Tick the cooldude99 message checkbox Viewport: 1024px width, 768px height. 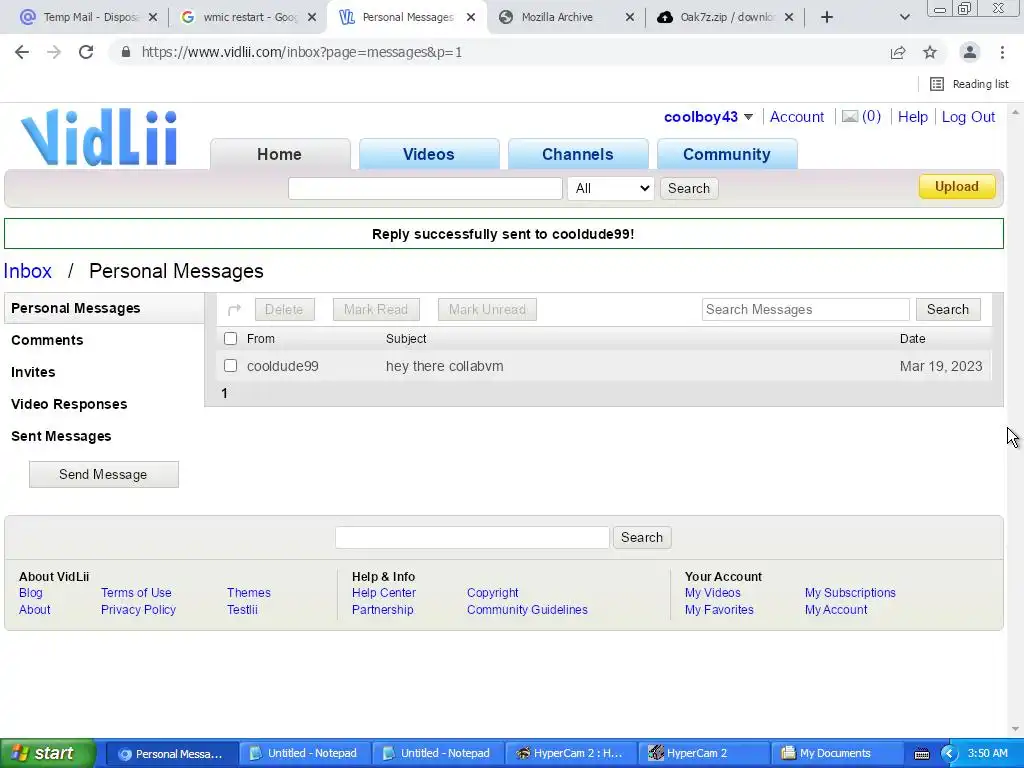[231, 366]
